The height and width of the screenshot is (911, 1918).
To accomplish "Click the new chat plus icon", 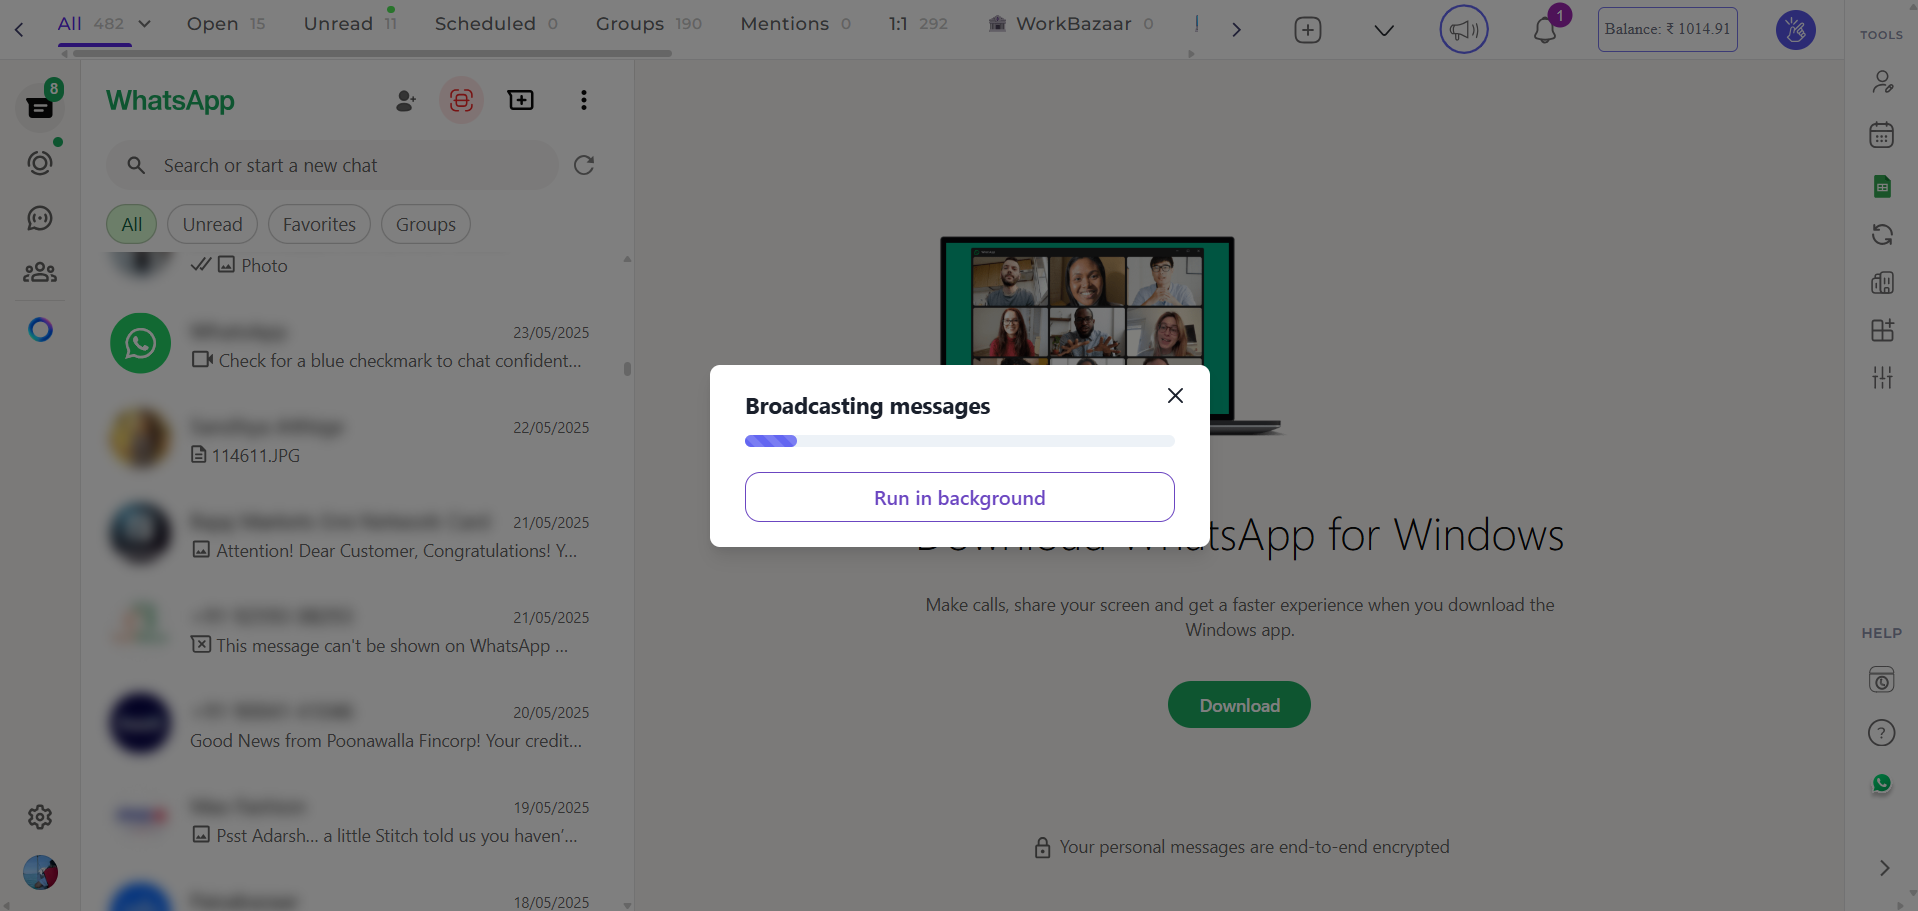I will click(521, 100).
